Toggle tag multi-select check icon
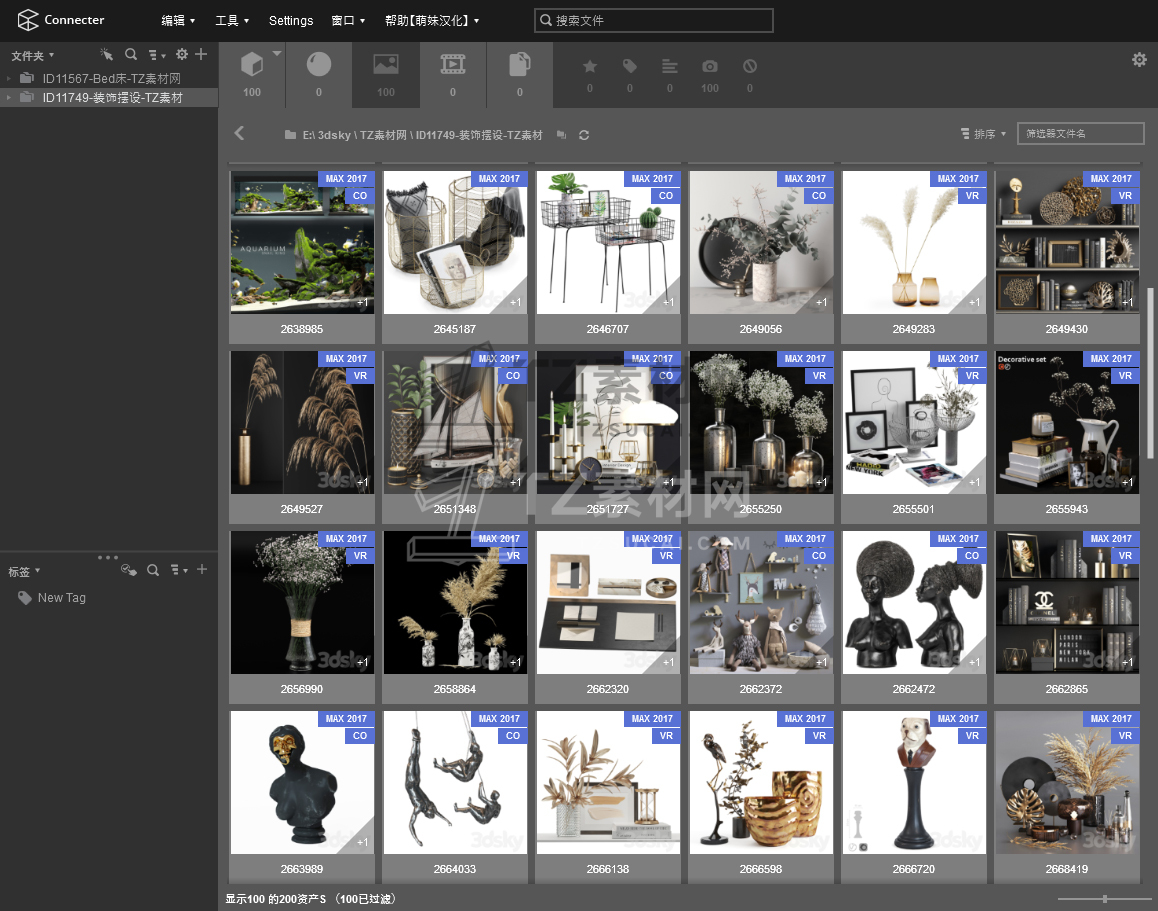 tap(128, 570)
